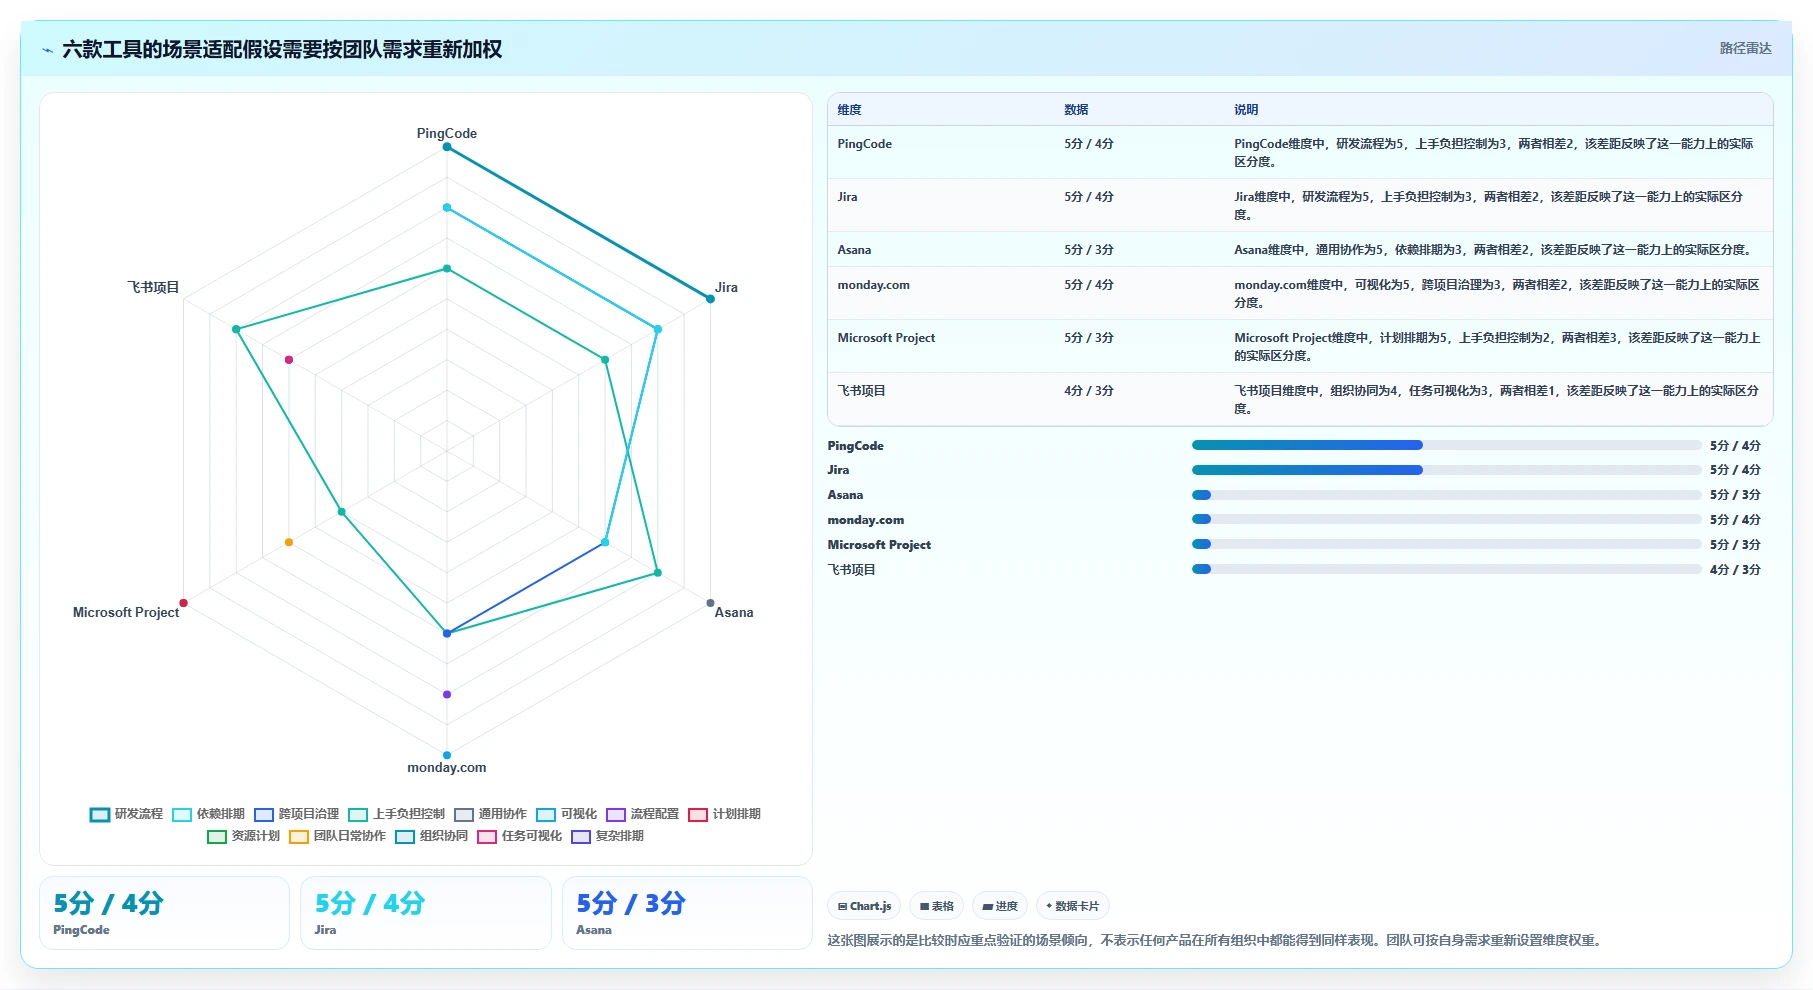This screenshot has width=1813, height=990.
Task: Toggle the 计划排期 legend series
Action: (x=724, y=814)
